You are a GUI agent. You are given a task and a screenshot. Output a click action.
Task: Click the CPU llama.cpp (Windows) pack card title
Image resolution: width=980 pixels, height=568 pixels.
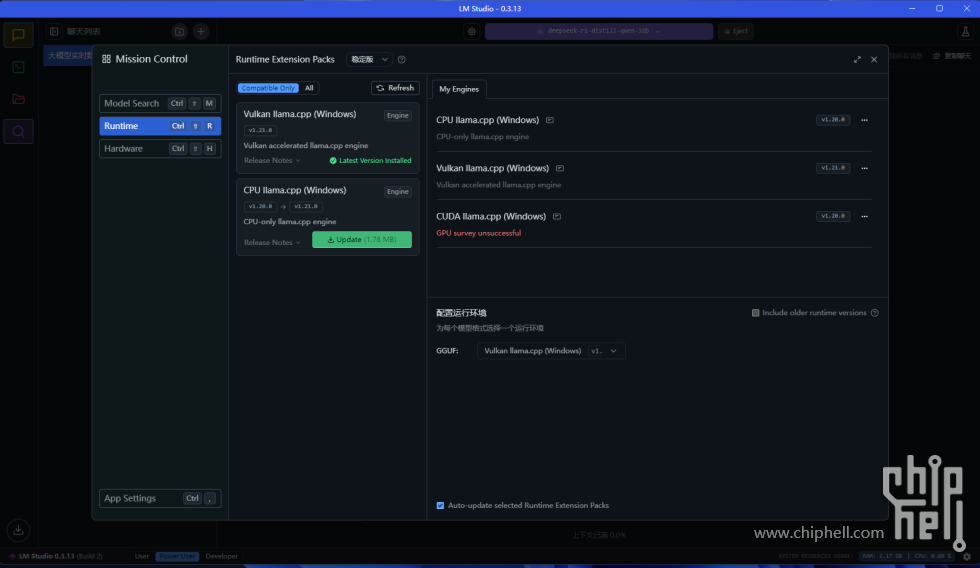click(x=294, y=191)
